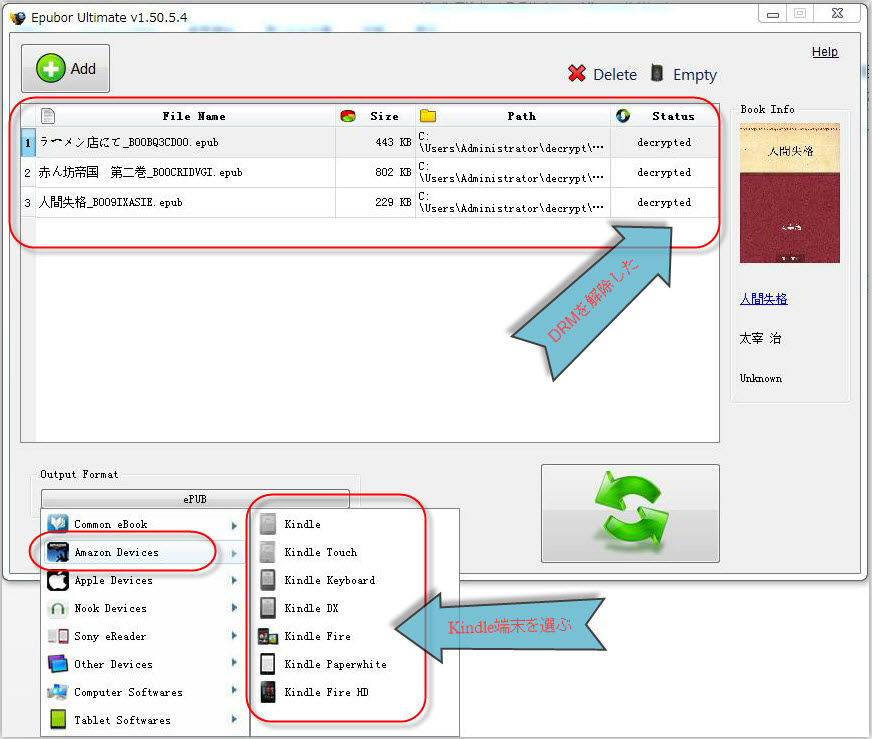The height and width of the screenshot is (739, 872).
Task: Click the path cell of row 2
Action: point(512,172)
